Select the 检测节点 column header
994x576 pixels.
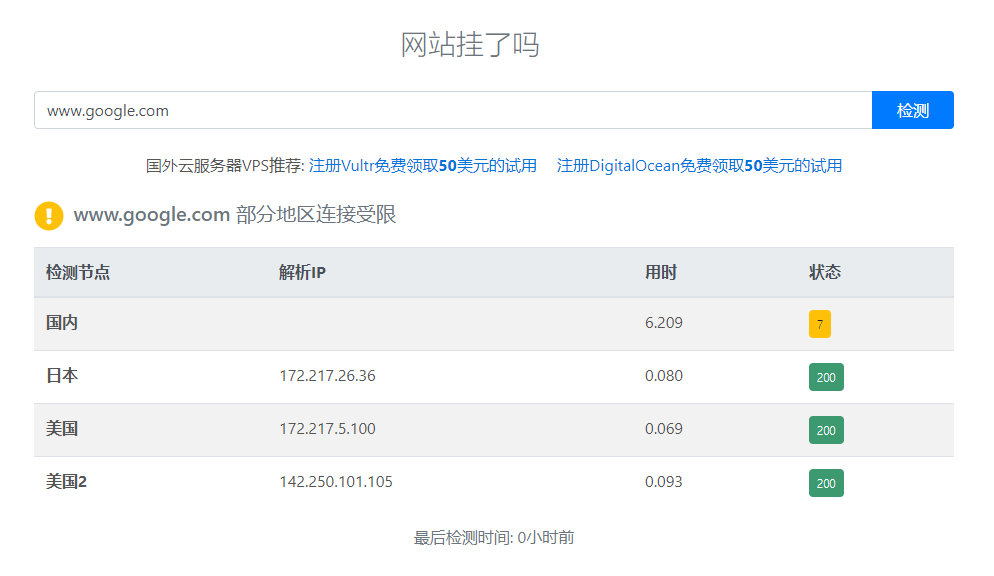point(78,272)
